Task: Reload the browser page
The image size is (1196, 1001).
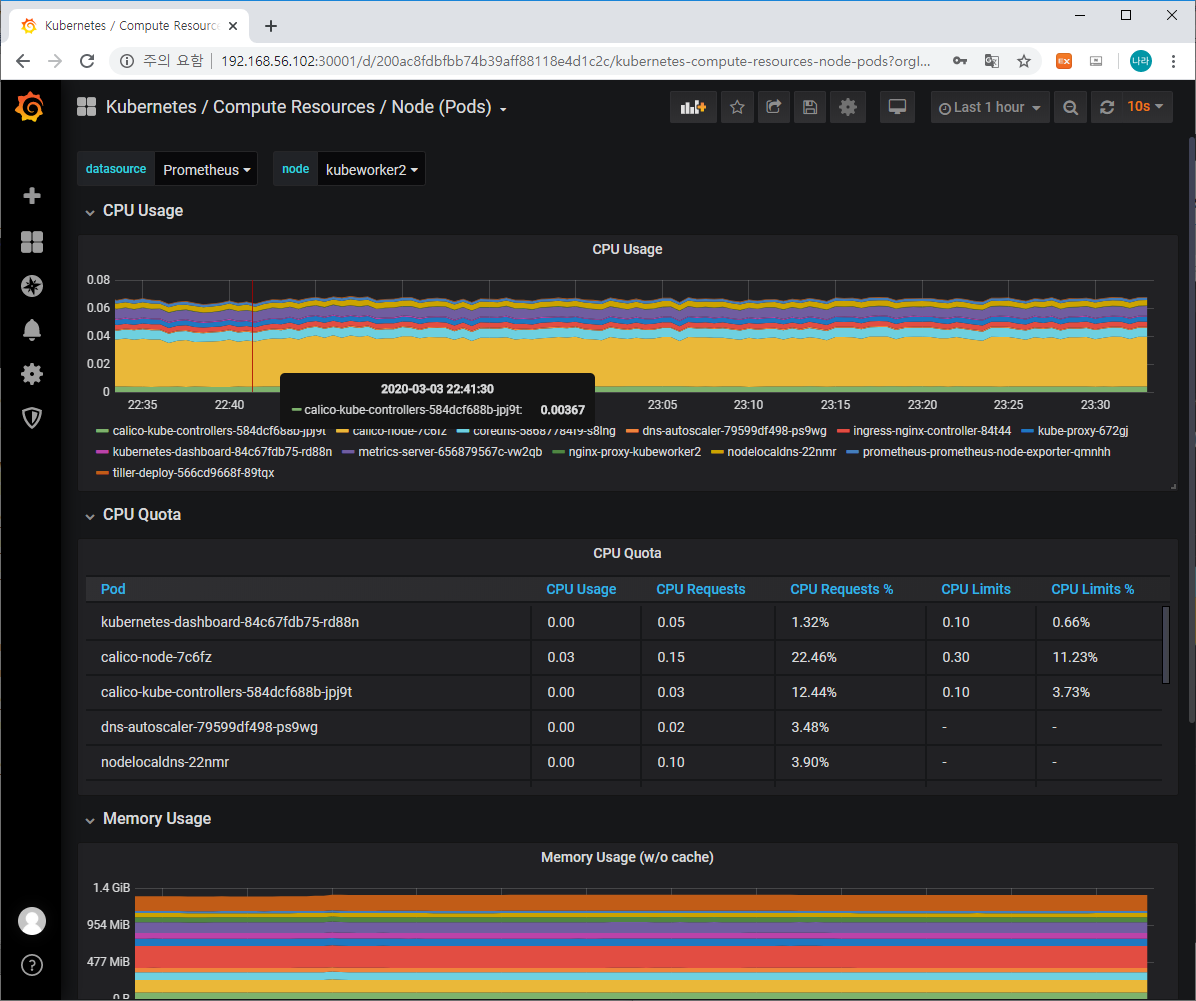Action: pyautogui.click(x=87, y=61)
